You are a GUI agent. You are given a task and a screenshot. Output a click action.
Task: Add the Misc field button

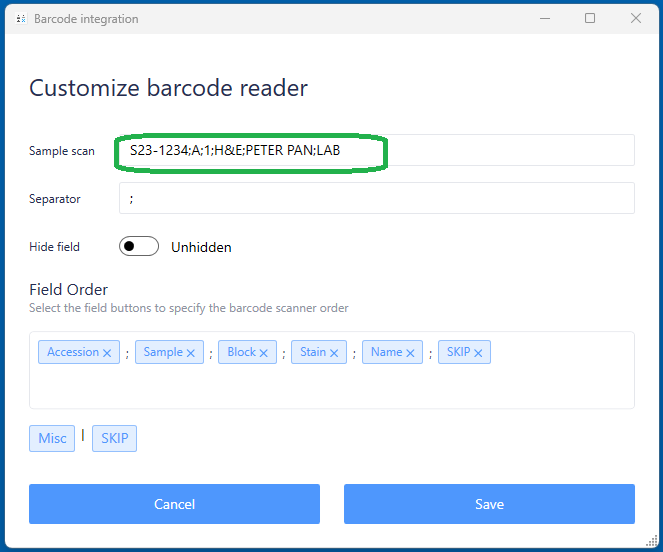52,438
